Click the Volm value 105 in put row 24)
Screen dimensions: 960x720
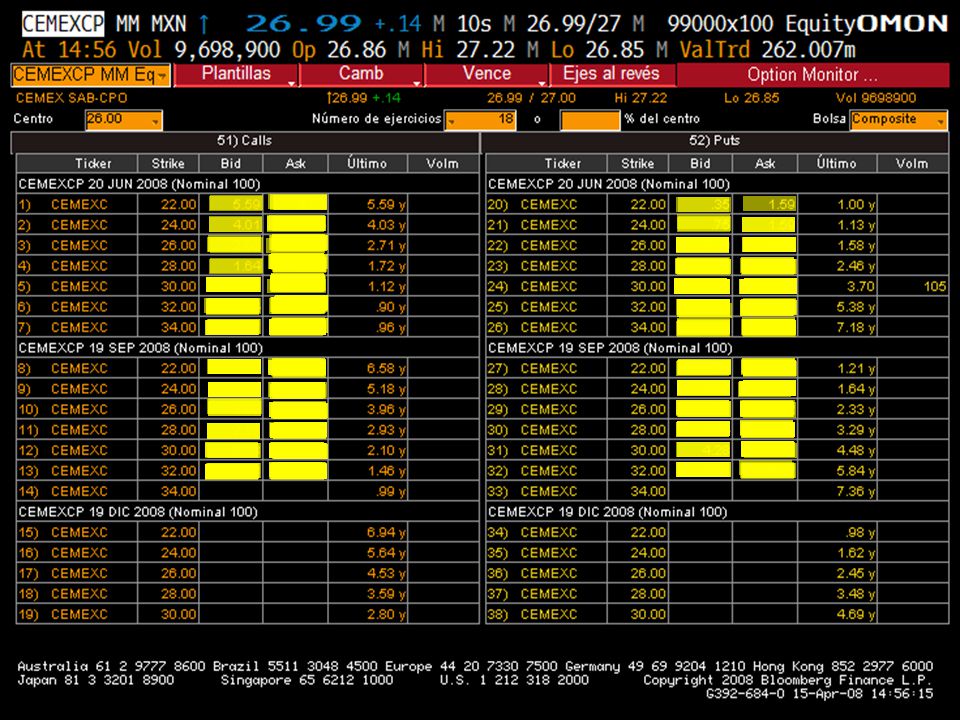click(x=935, y=287)
